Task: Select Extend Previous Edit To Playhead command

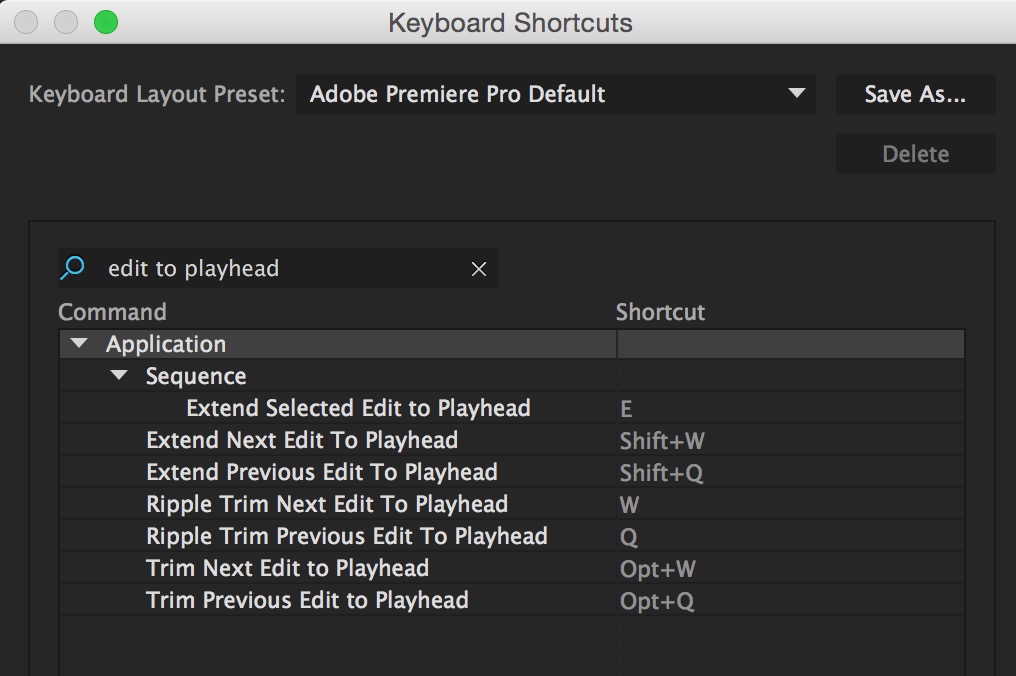Action: [x=322, y=472]
